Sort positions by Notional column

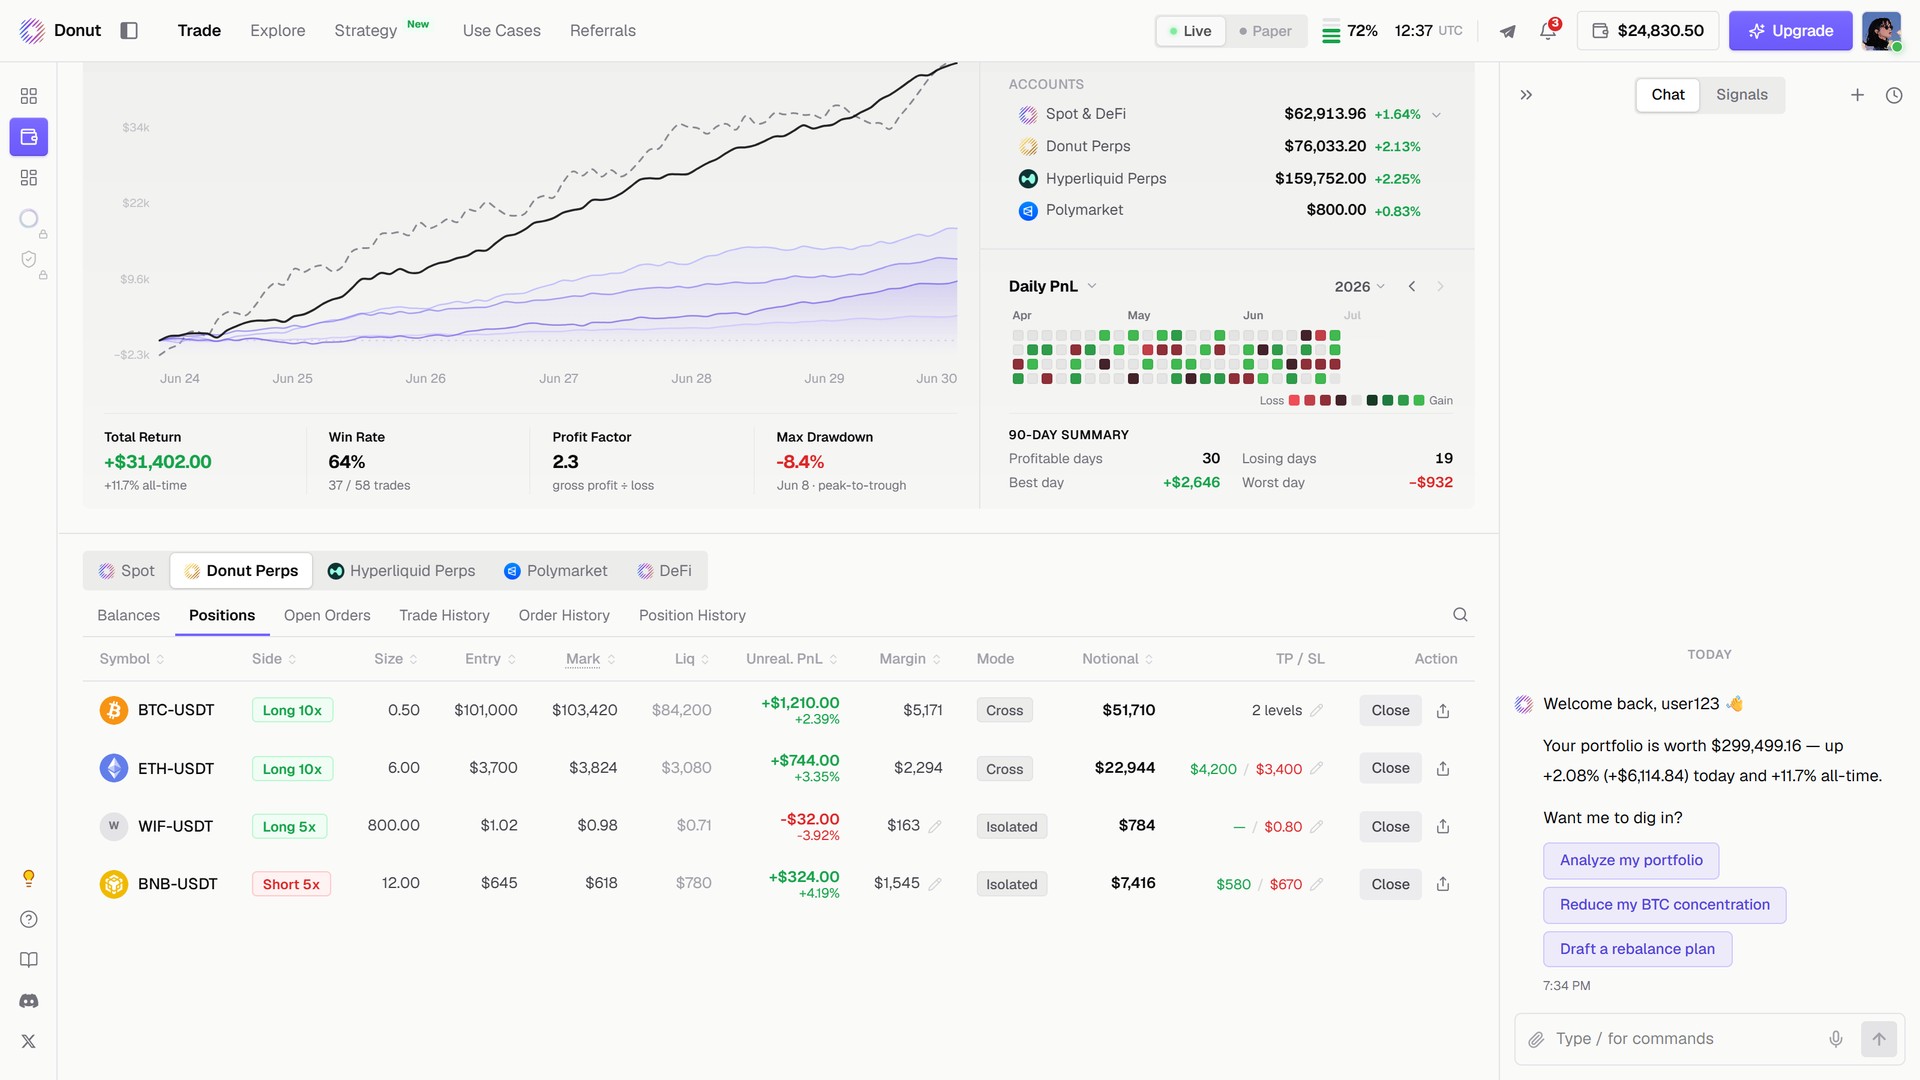coord(1118,659)
